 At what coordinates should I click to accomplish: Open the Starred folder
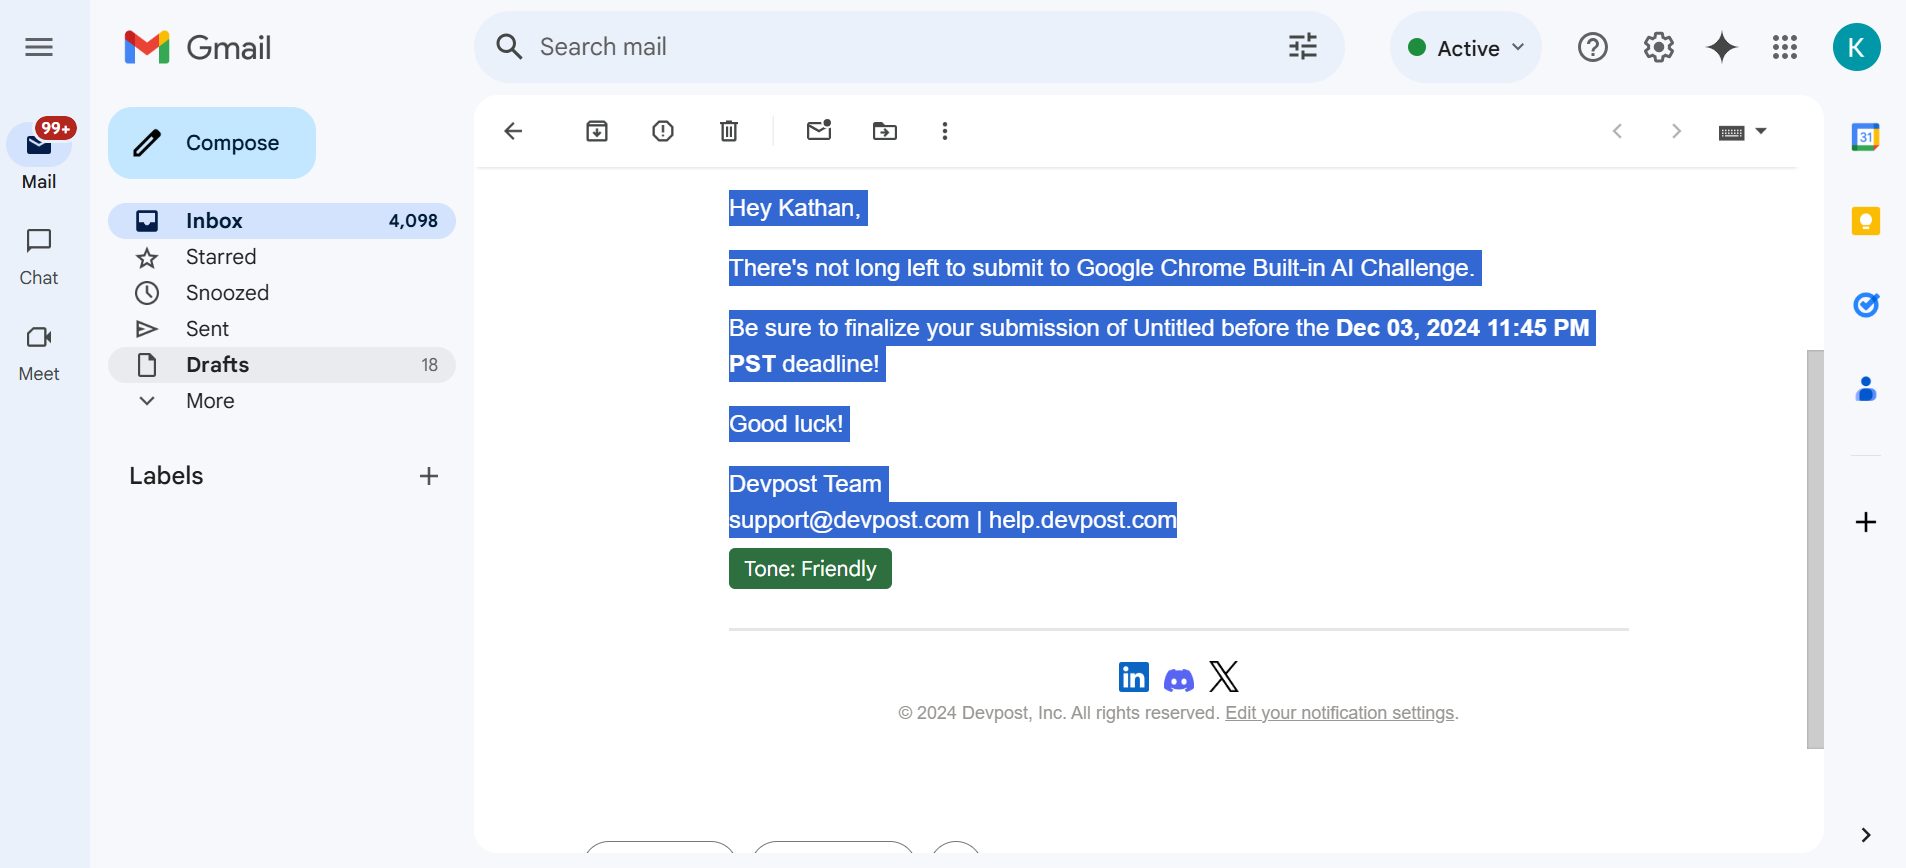point(282,257)
